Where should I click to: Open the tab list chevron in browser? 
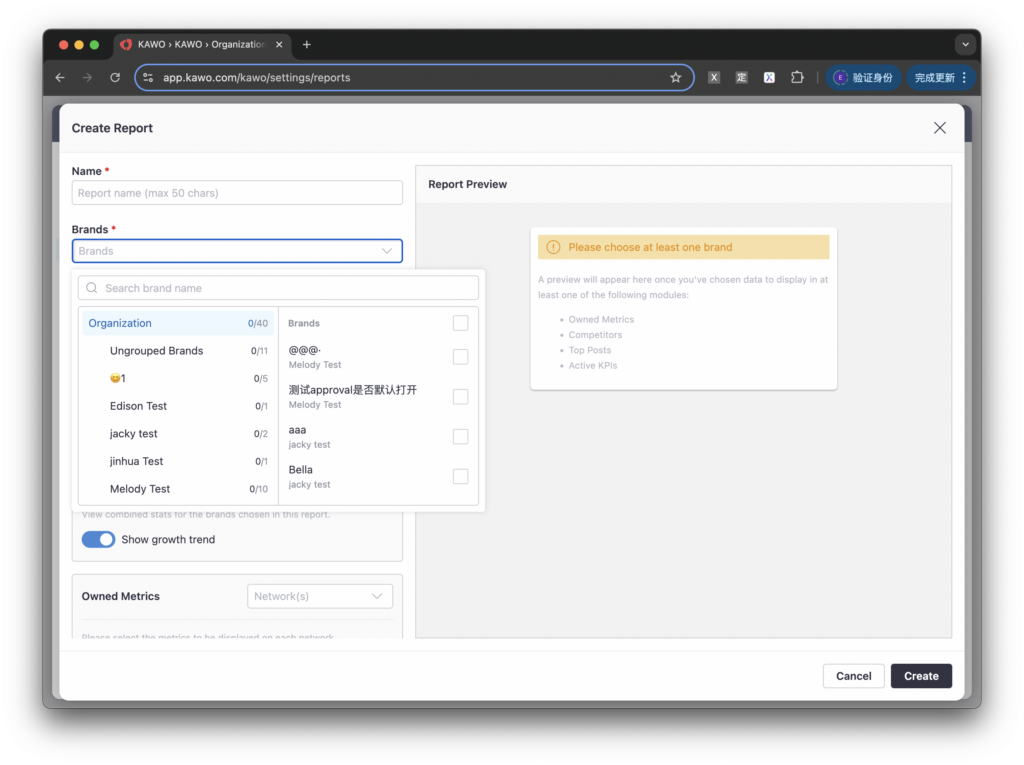(964, 45)
